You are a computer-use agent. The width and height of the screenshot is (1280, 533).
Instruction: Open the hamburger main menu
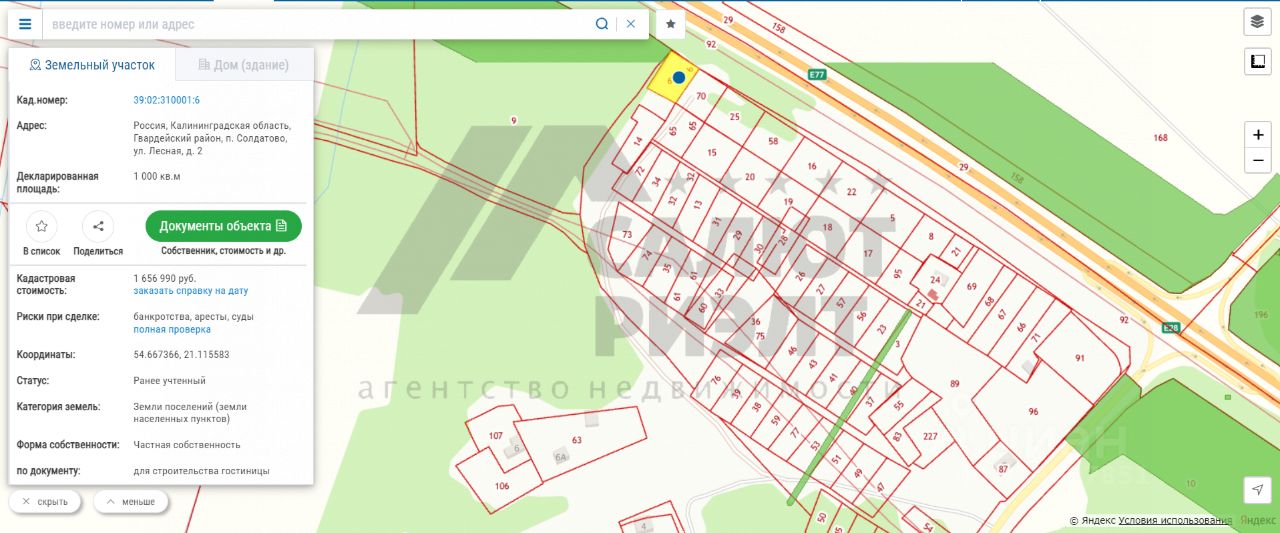pyautogui.click(x=25, y=24)
